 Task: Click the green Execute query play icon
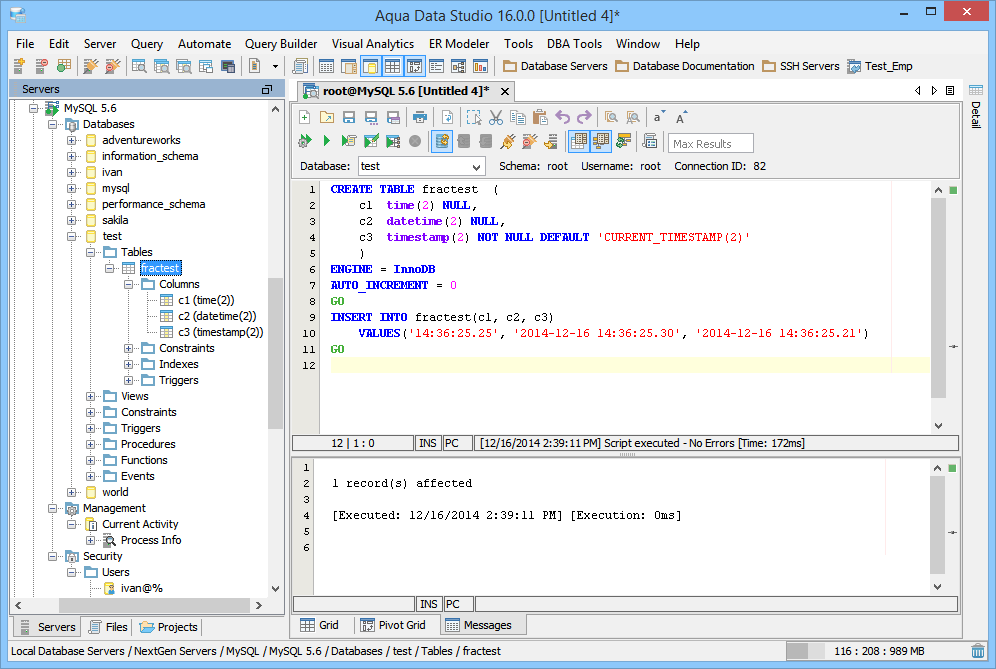point(326,142)
